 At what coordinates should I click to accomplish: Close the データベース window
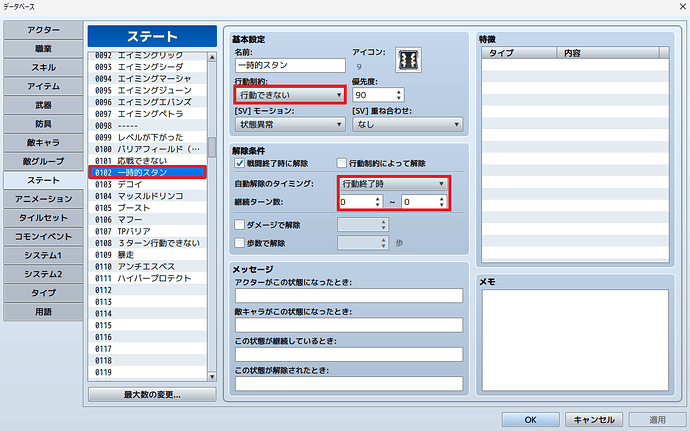point(681,7)
